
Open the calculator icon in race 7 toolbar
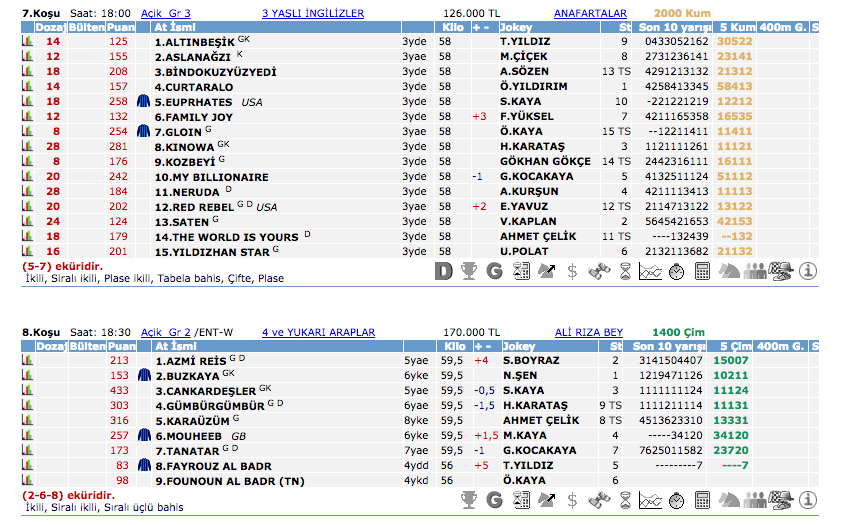pyautogui.click(x=702, y=271)
